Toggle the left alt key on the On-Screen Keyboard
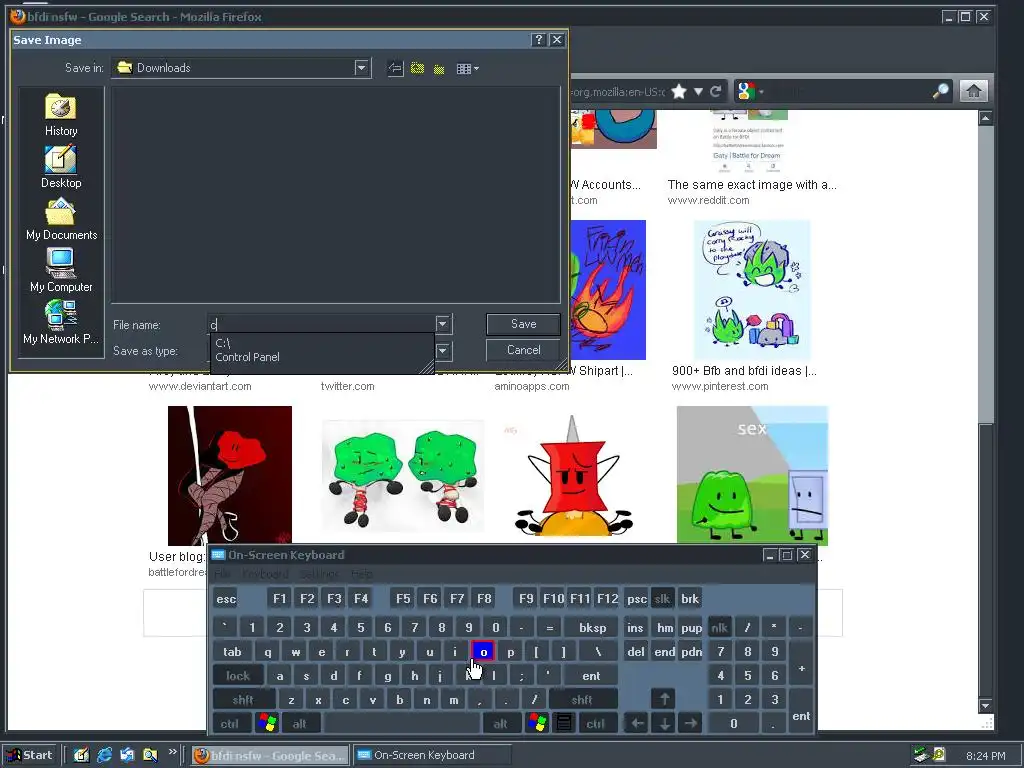 [299, 724]
